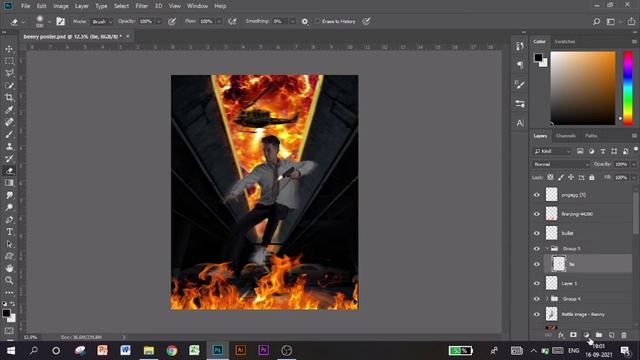
Task: Open the Opacity slider dropdown in options bar
Action: pyautogui.click(x=159, y=22)
